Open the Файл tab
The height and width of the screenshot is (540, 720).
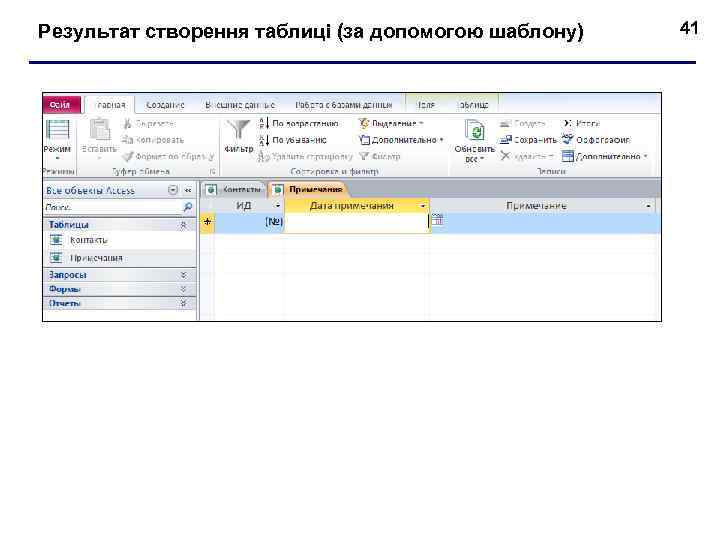click(x=61, y=105)
